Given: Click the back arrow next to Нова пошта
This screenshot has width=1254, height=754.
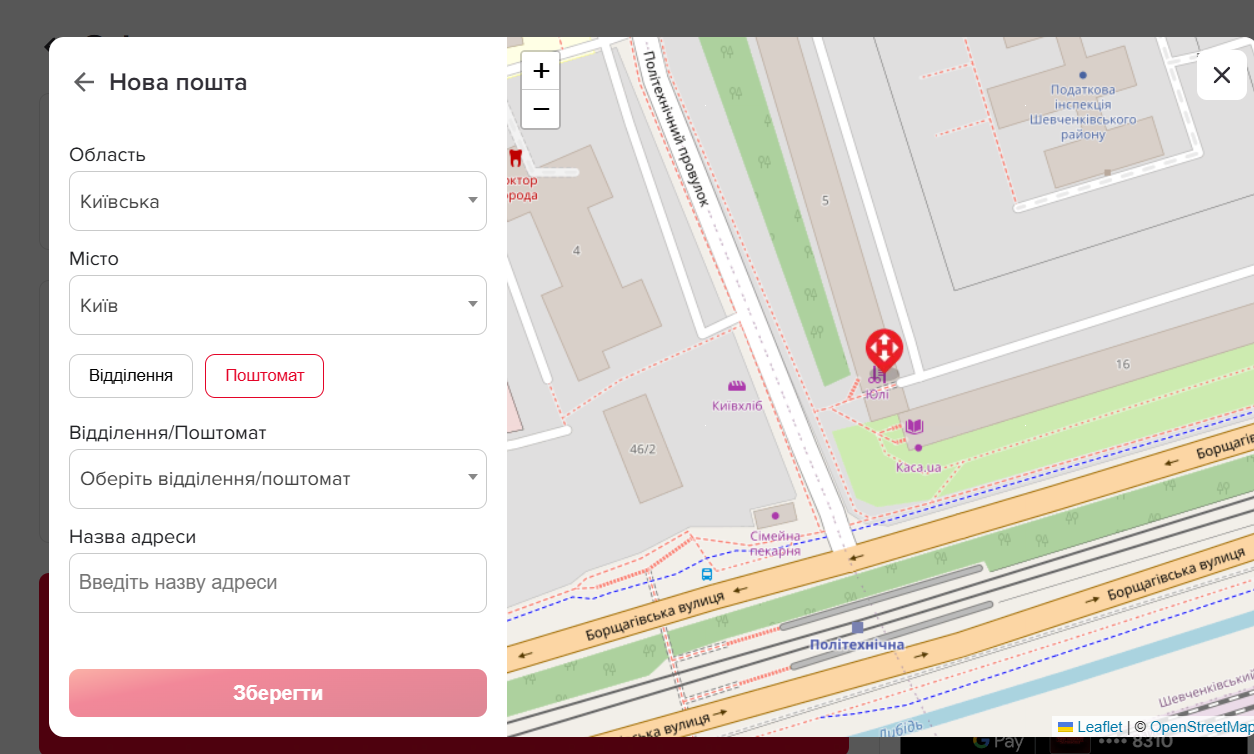Looking at the screenshot, I should coord(83,82).
